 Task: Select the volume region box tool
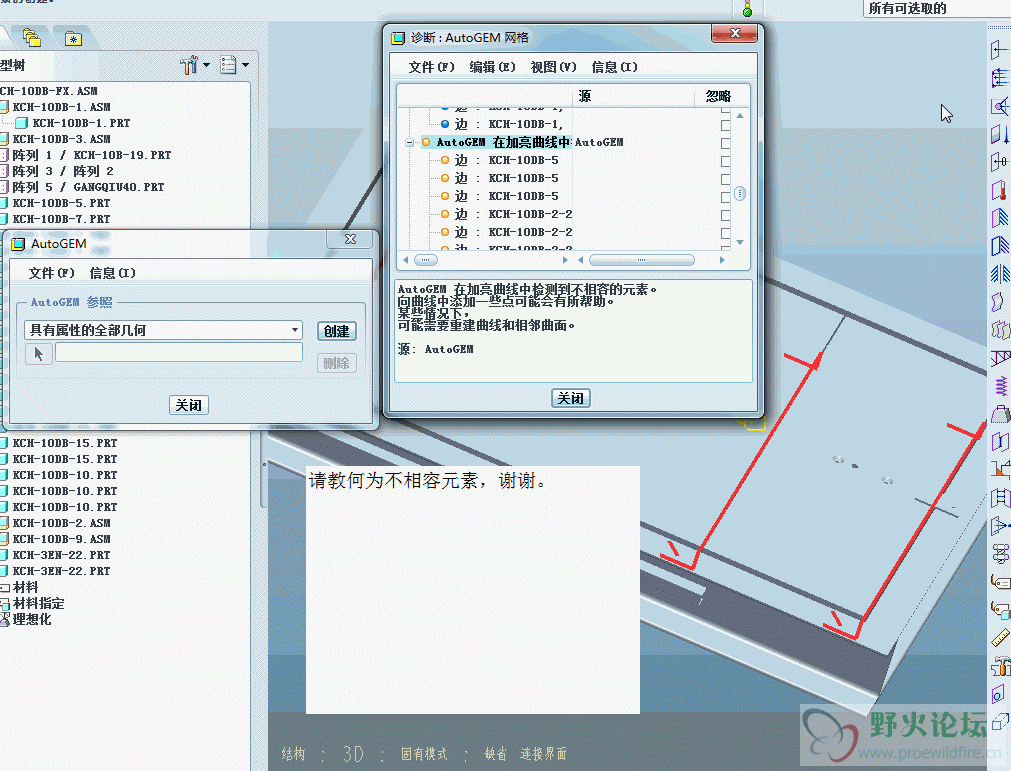coord(999,722)
